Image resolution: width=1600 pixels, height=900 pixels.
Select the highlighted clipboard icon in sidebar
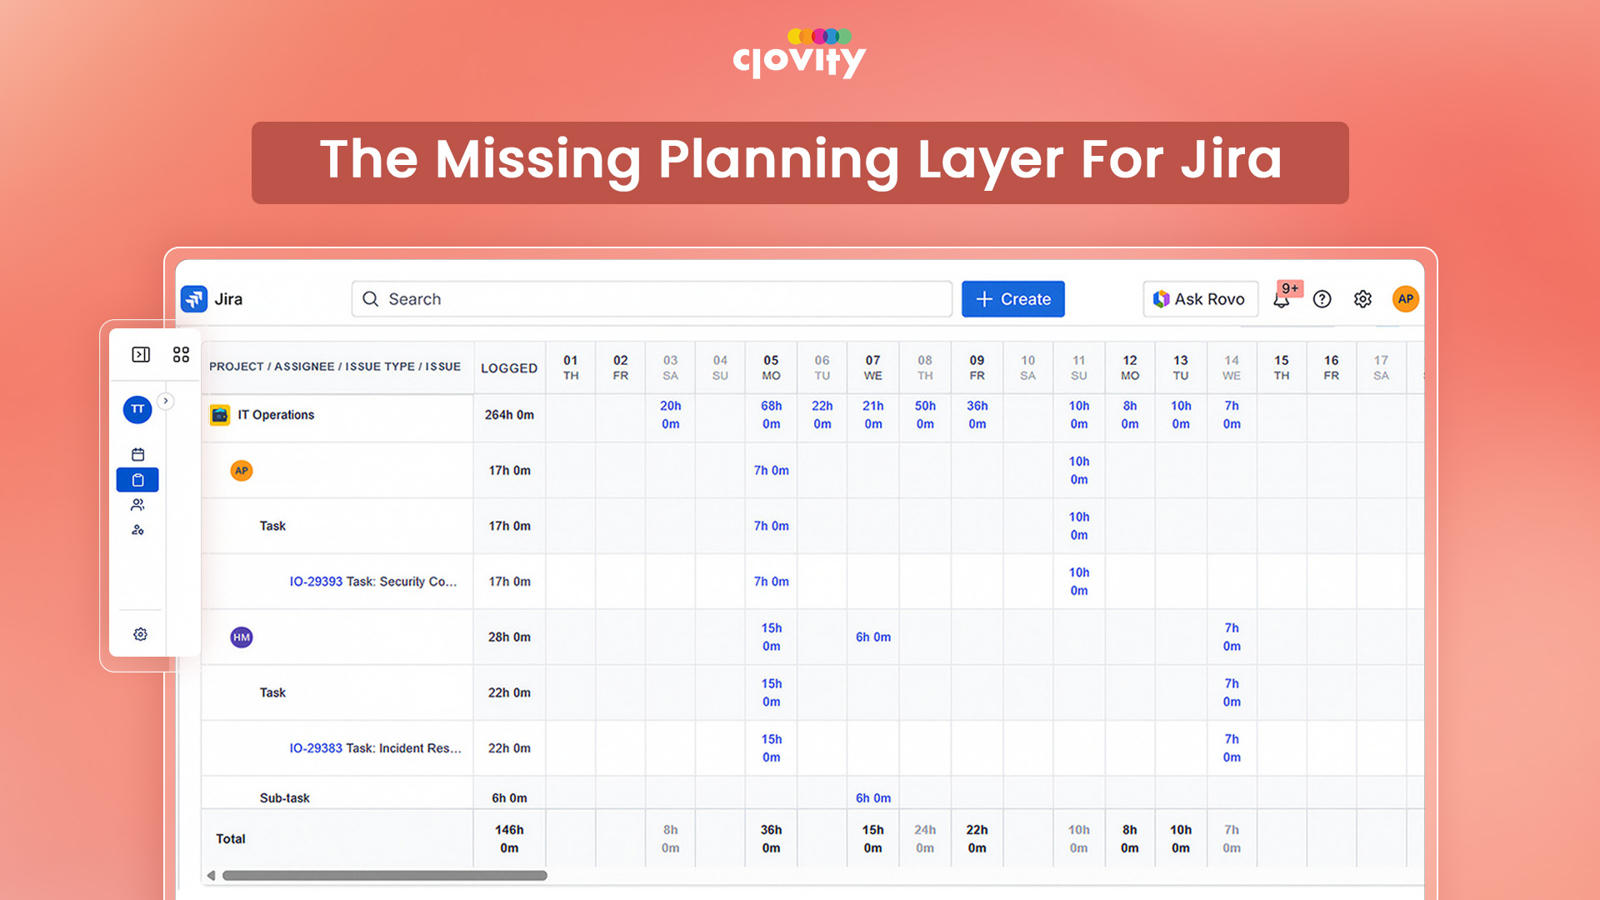[x=138, y=480]
